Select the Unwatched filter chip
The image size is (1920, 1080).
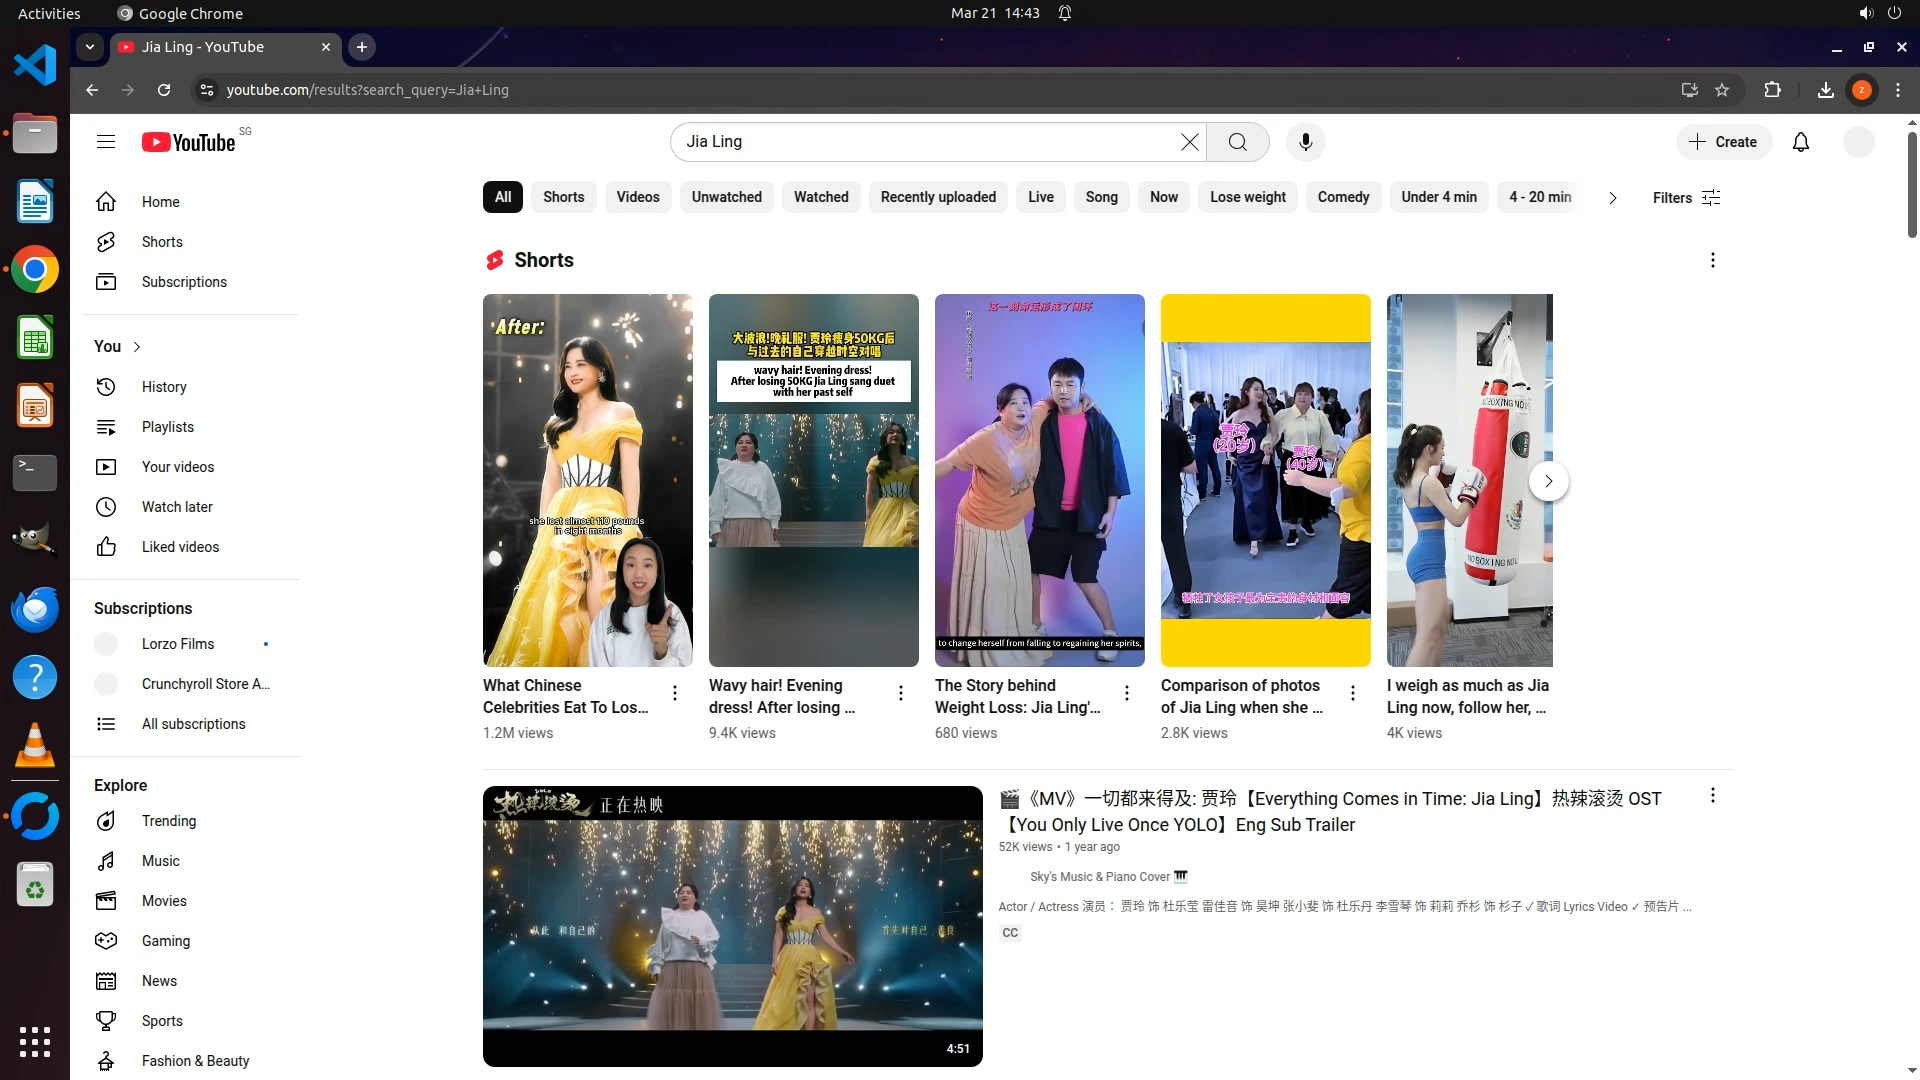[x=726, y=197]
